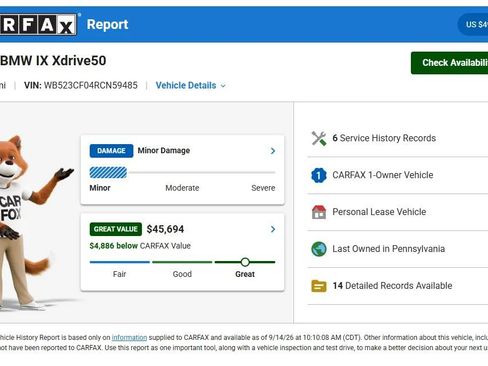This screenshot has height=366, width=488.
Task: Open Minor Damage details chevron
Action: [x=273, y=151]
